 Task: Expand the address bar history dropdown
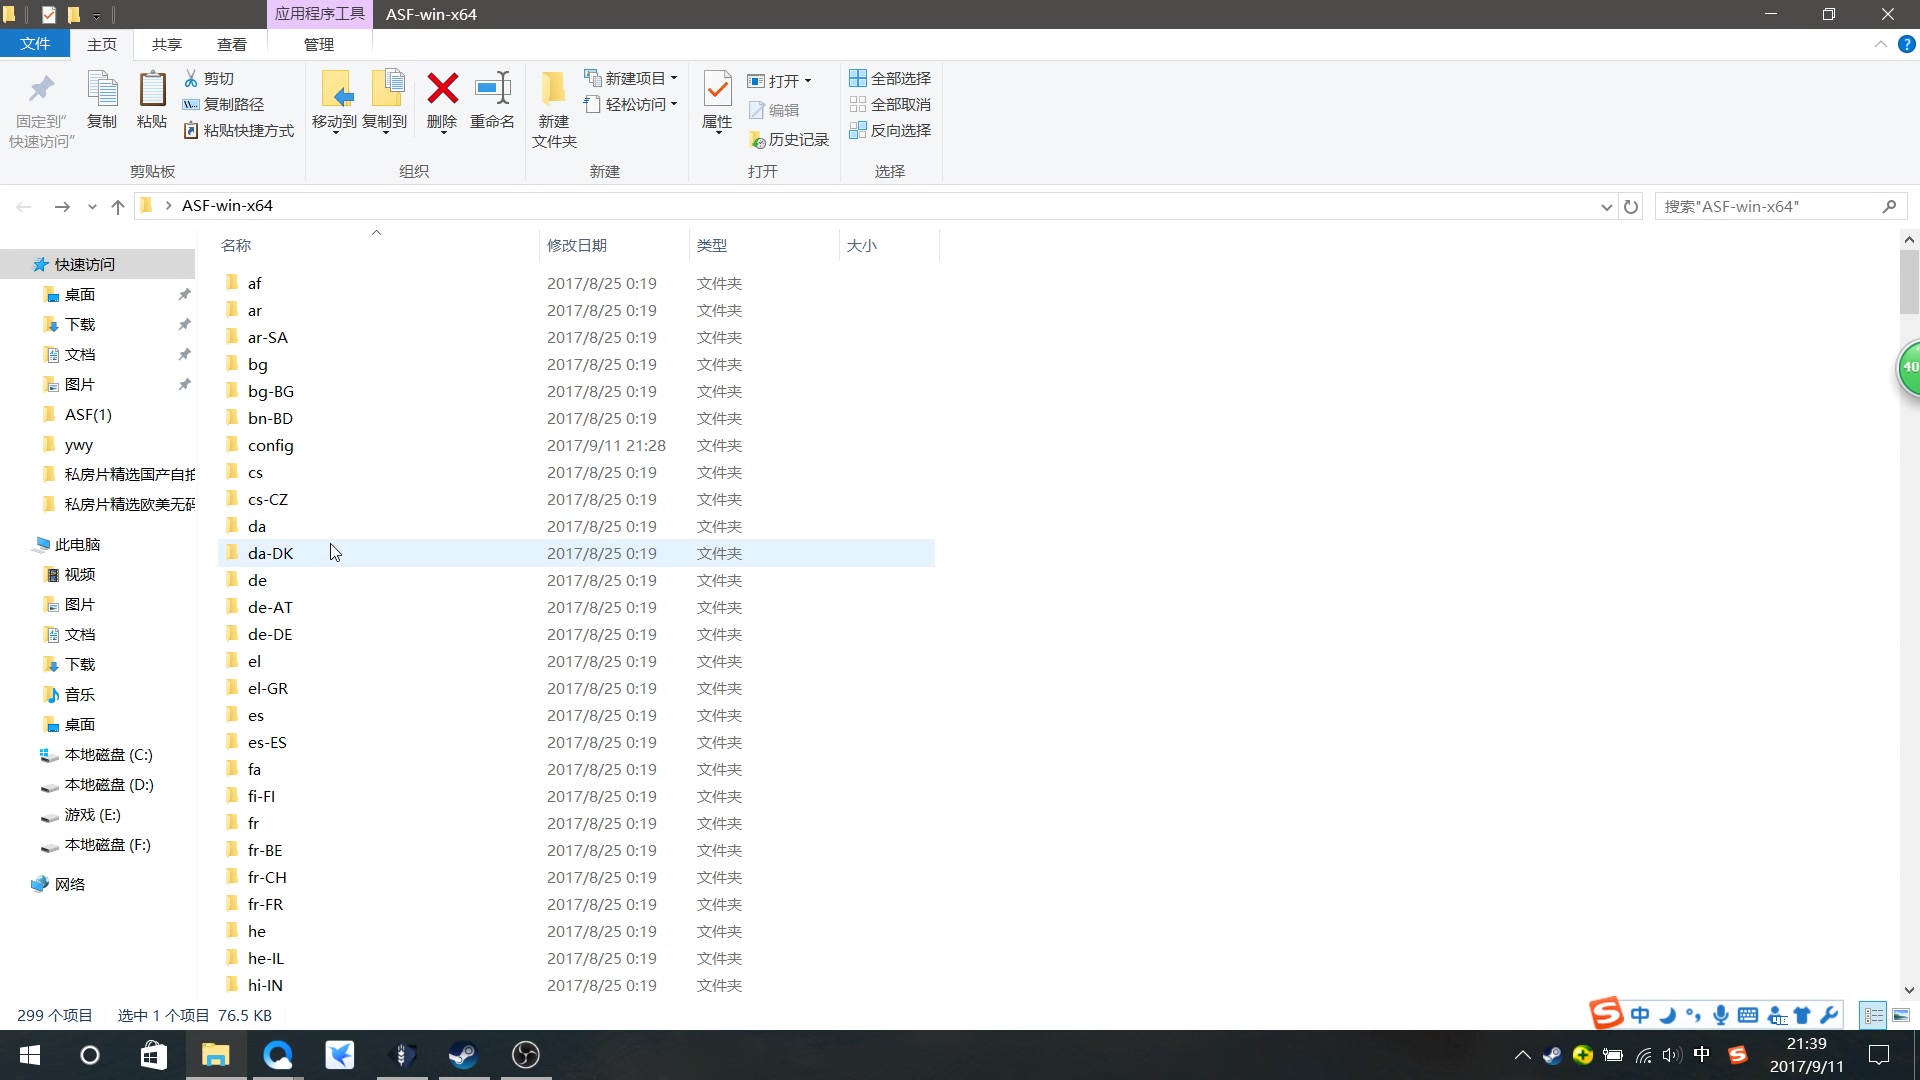[1606, 206]
